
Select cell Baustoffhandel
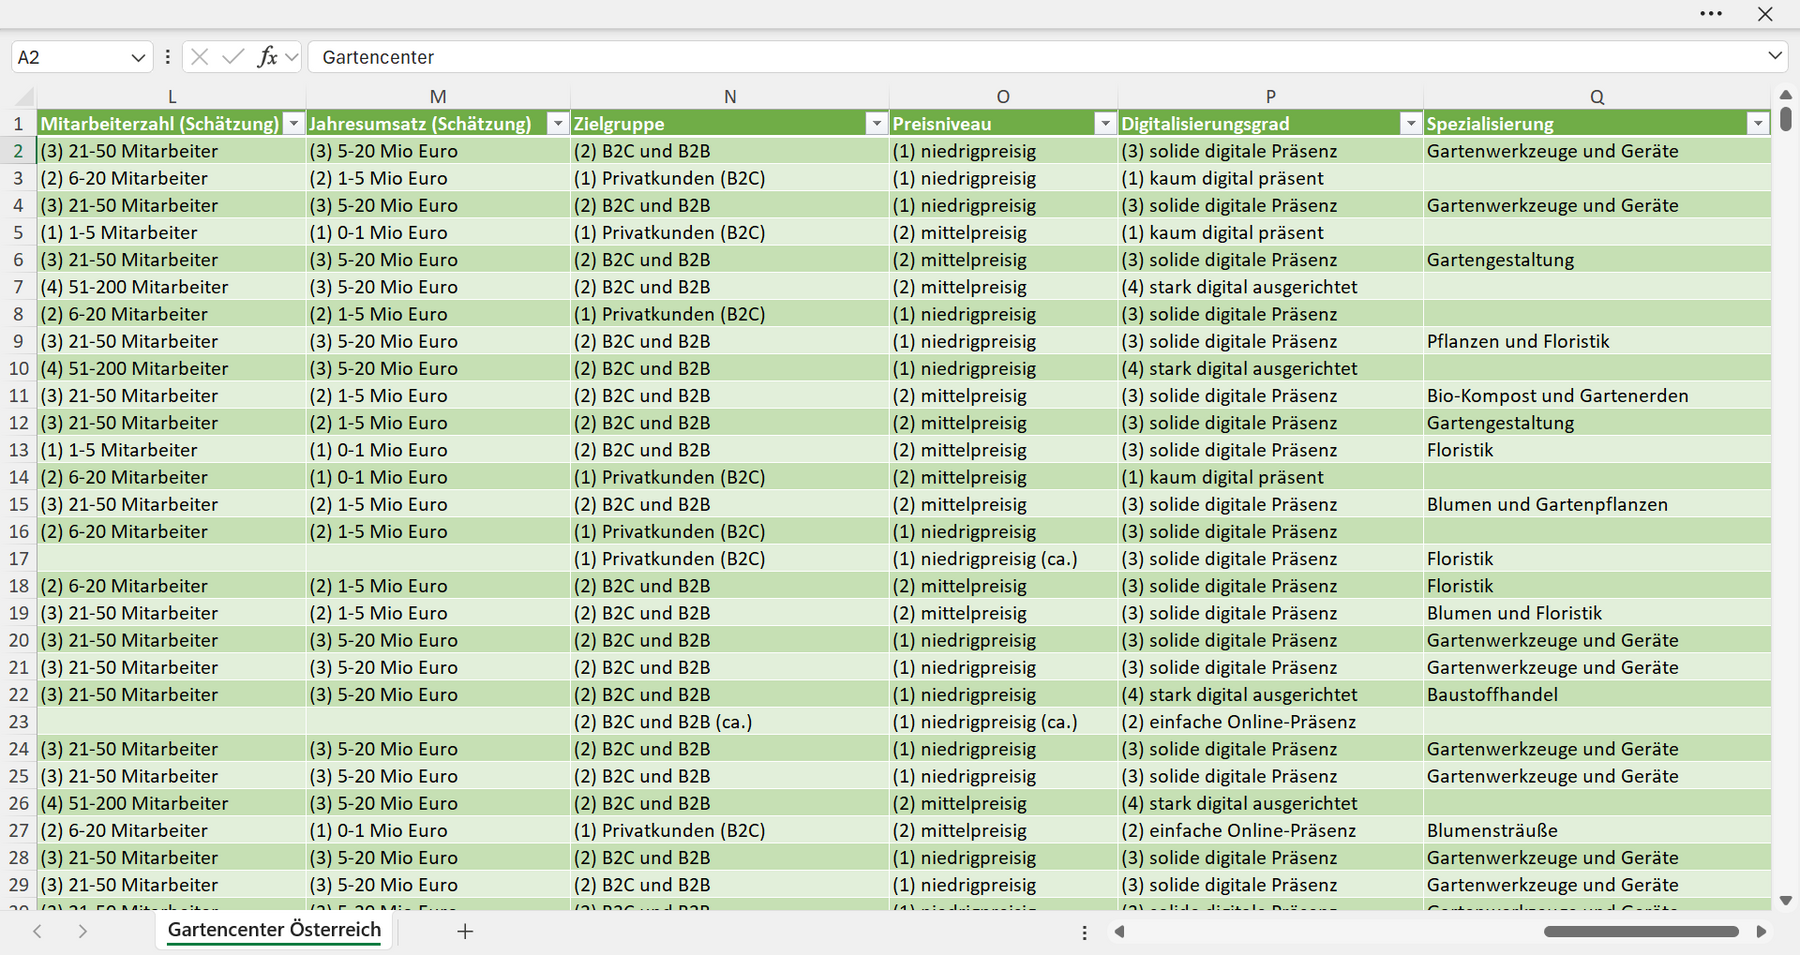tap(1597, 695)
